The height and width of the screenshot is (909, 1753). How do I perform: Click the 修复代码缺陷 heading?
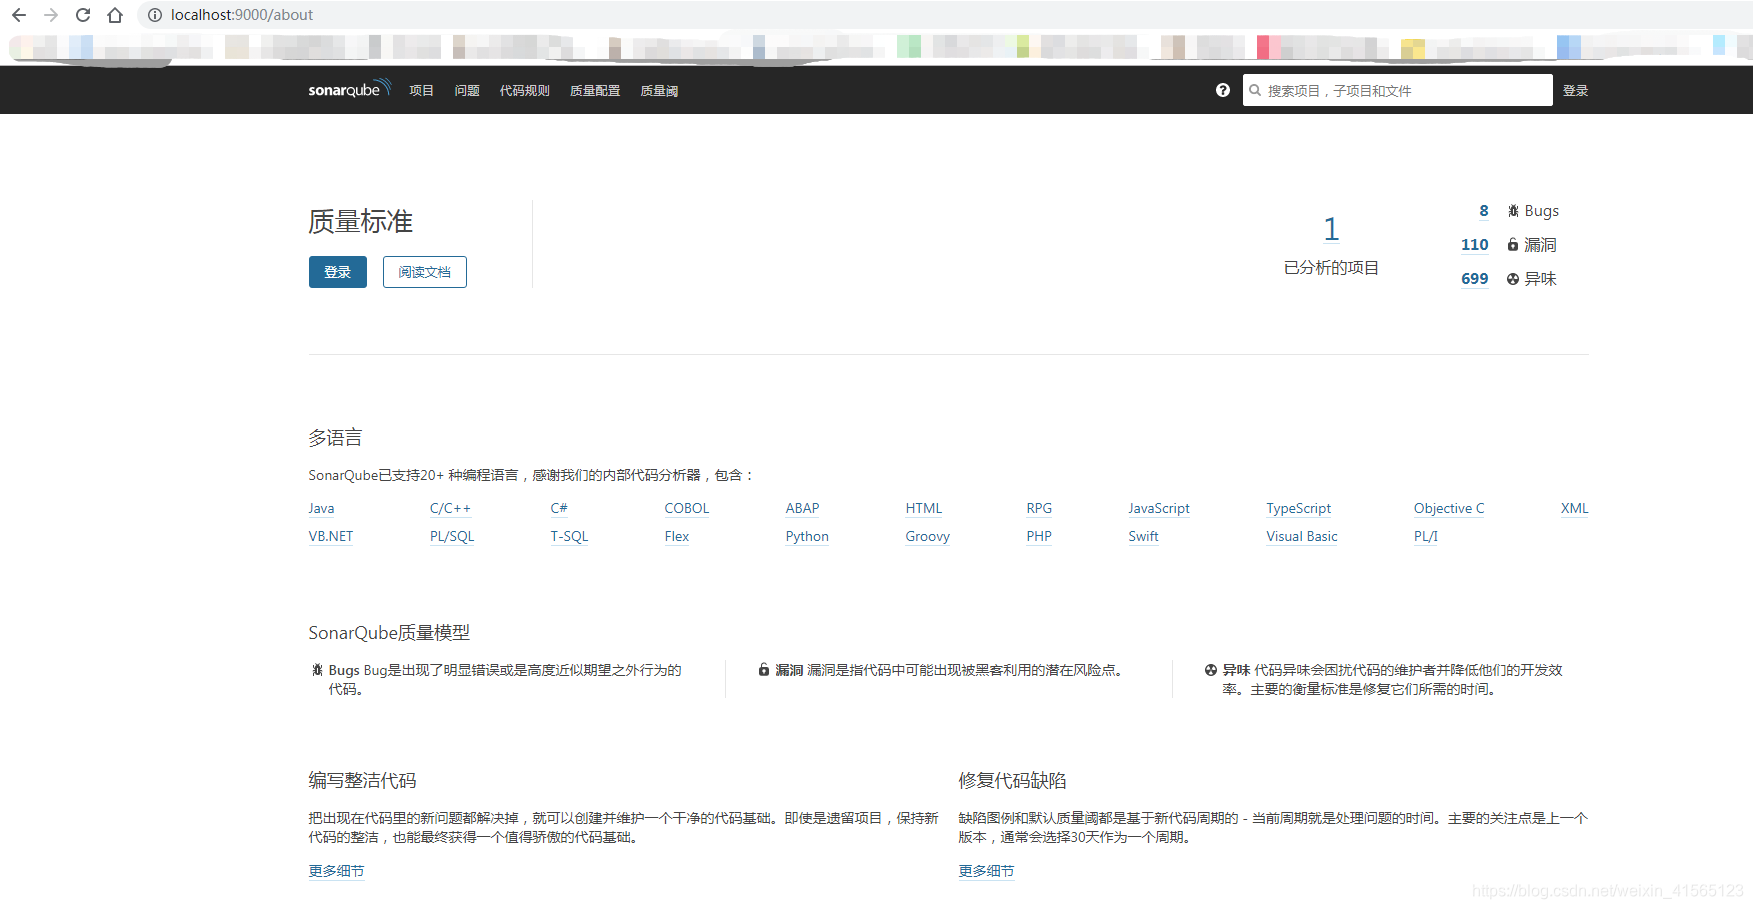tap(1012, 781)
